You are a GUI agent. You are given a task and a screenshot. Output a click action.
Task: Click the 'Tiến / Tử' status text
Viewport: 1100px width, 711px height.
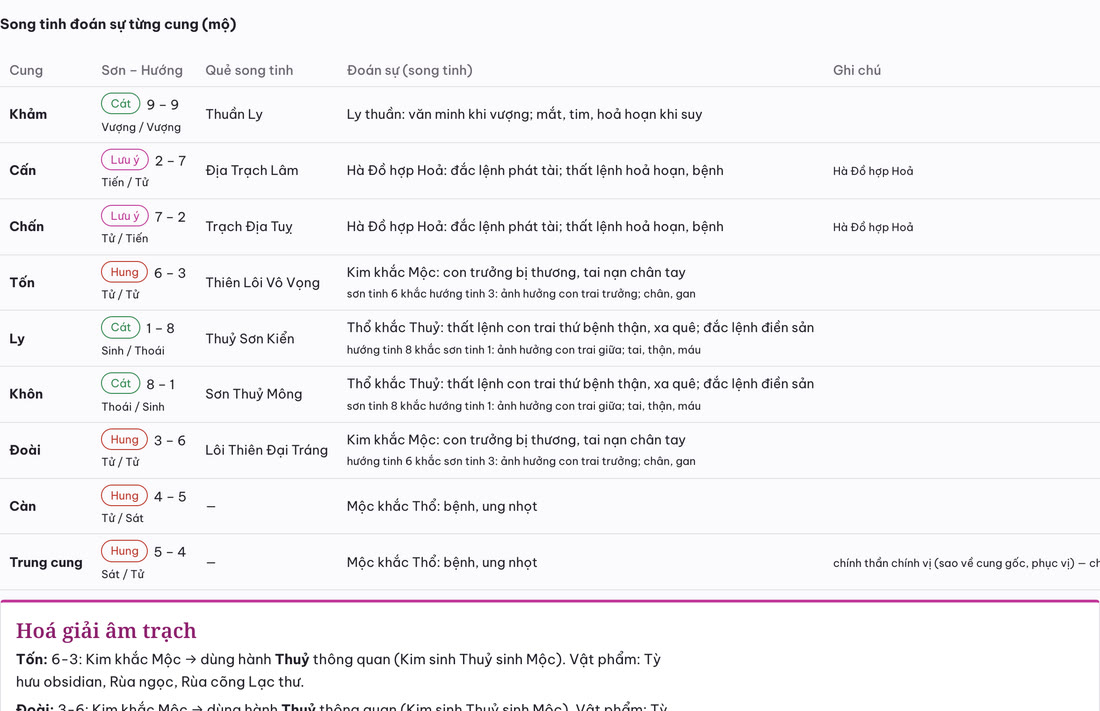(125, 182)
